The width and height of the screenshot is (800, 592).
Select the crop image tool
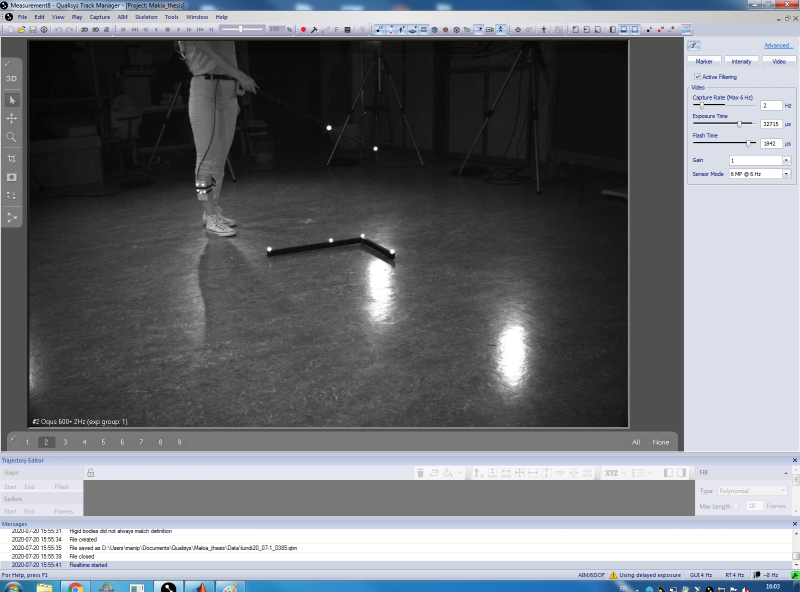(12, 159)
